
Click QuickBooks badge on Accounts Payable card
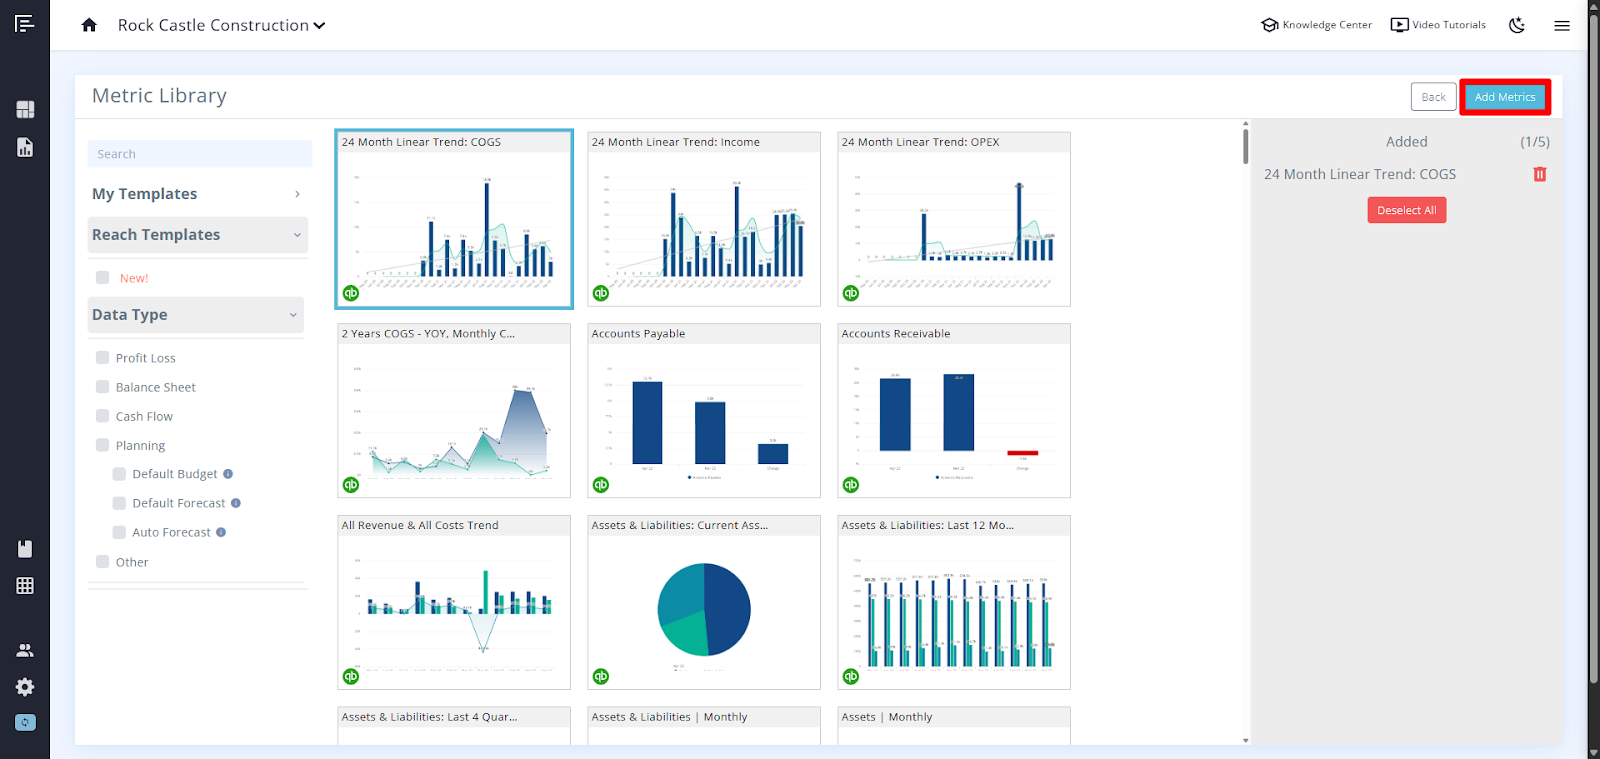(x=601, y=485)
